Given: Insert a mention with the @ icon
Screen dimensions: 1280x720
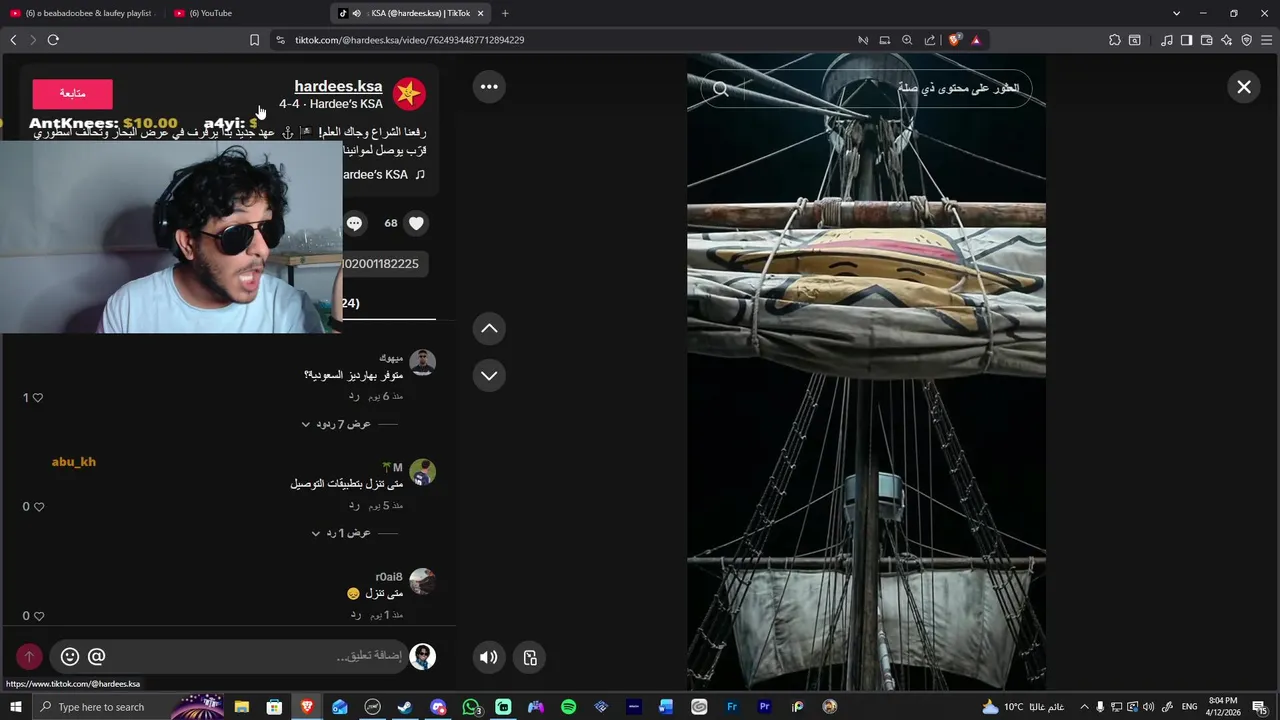Looking at the screenshot, I should pos(96,656).
